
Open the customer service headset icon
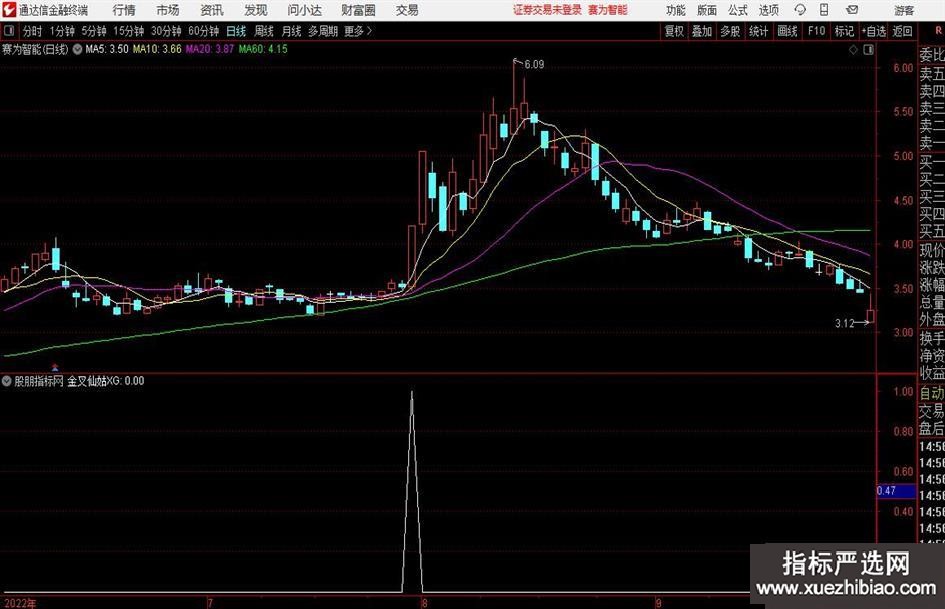point(800,10)
